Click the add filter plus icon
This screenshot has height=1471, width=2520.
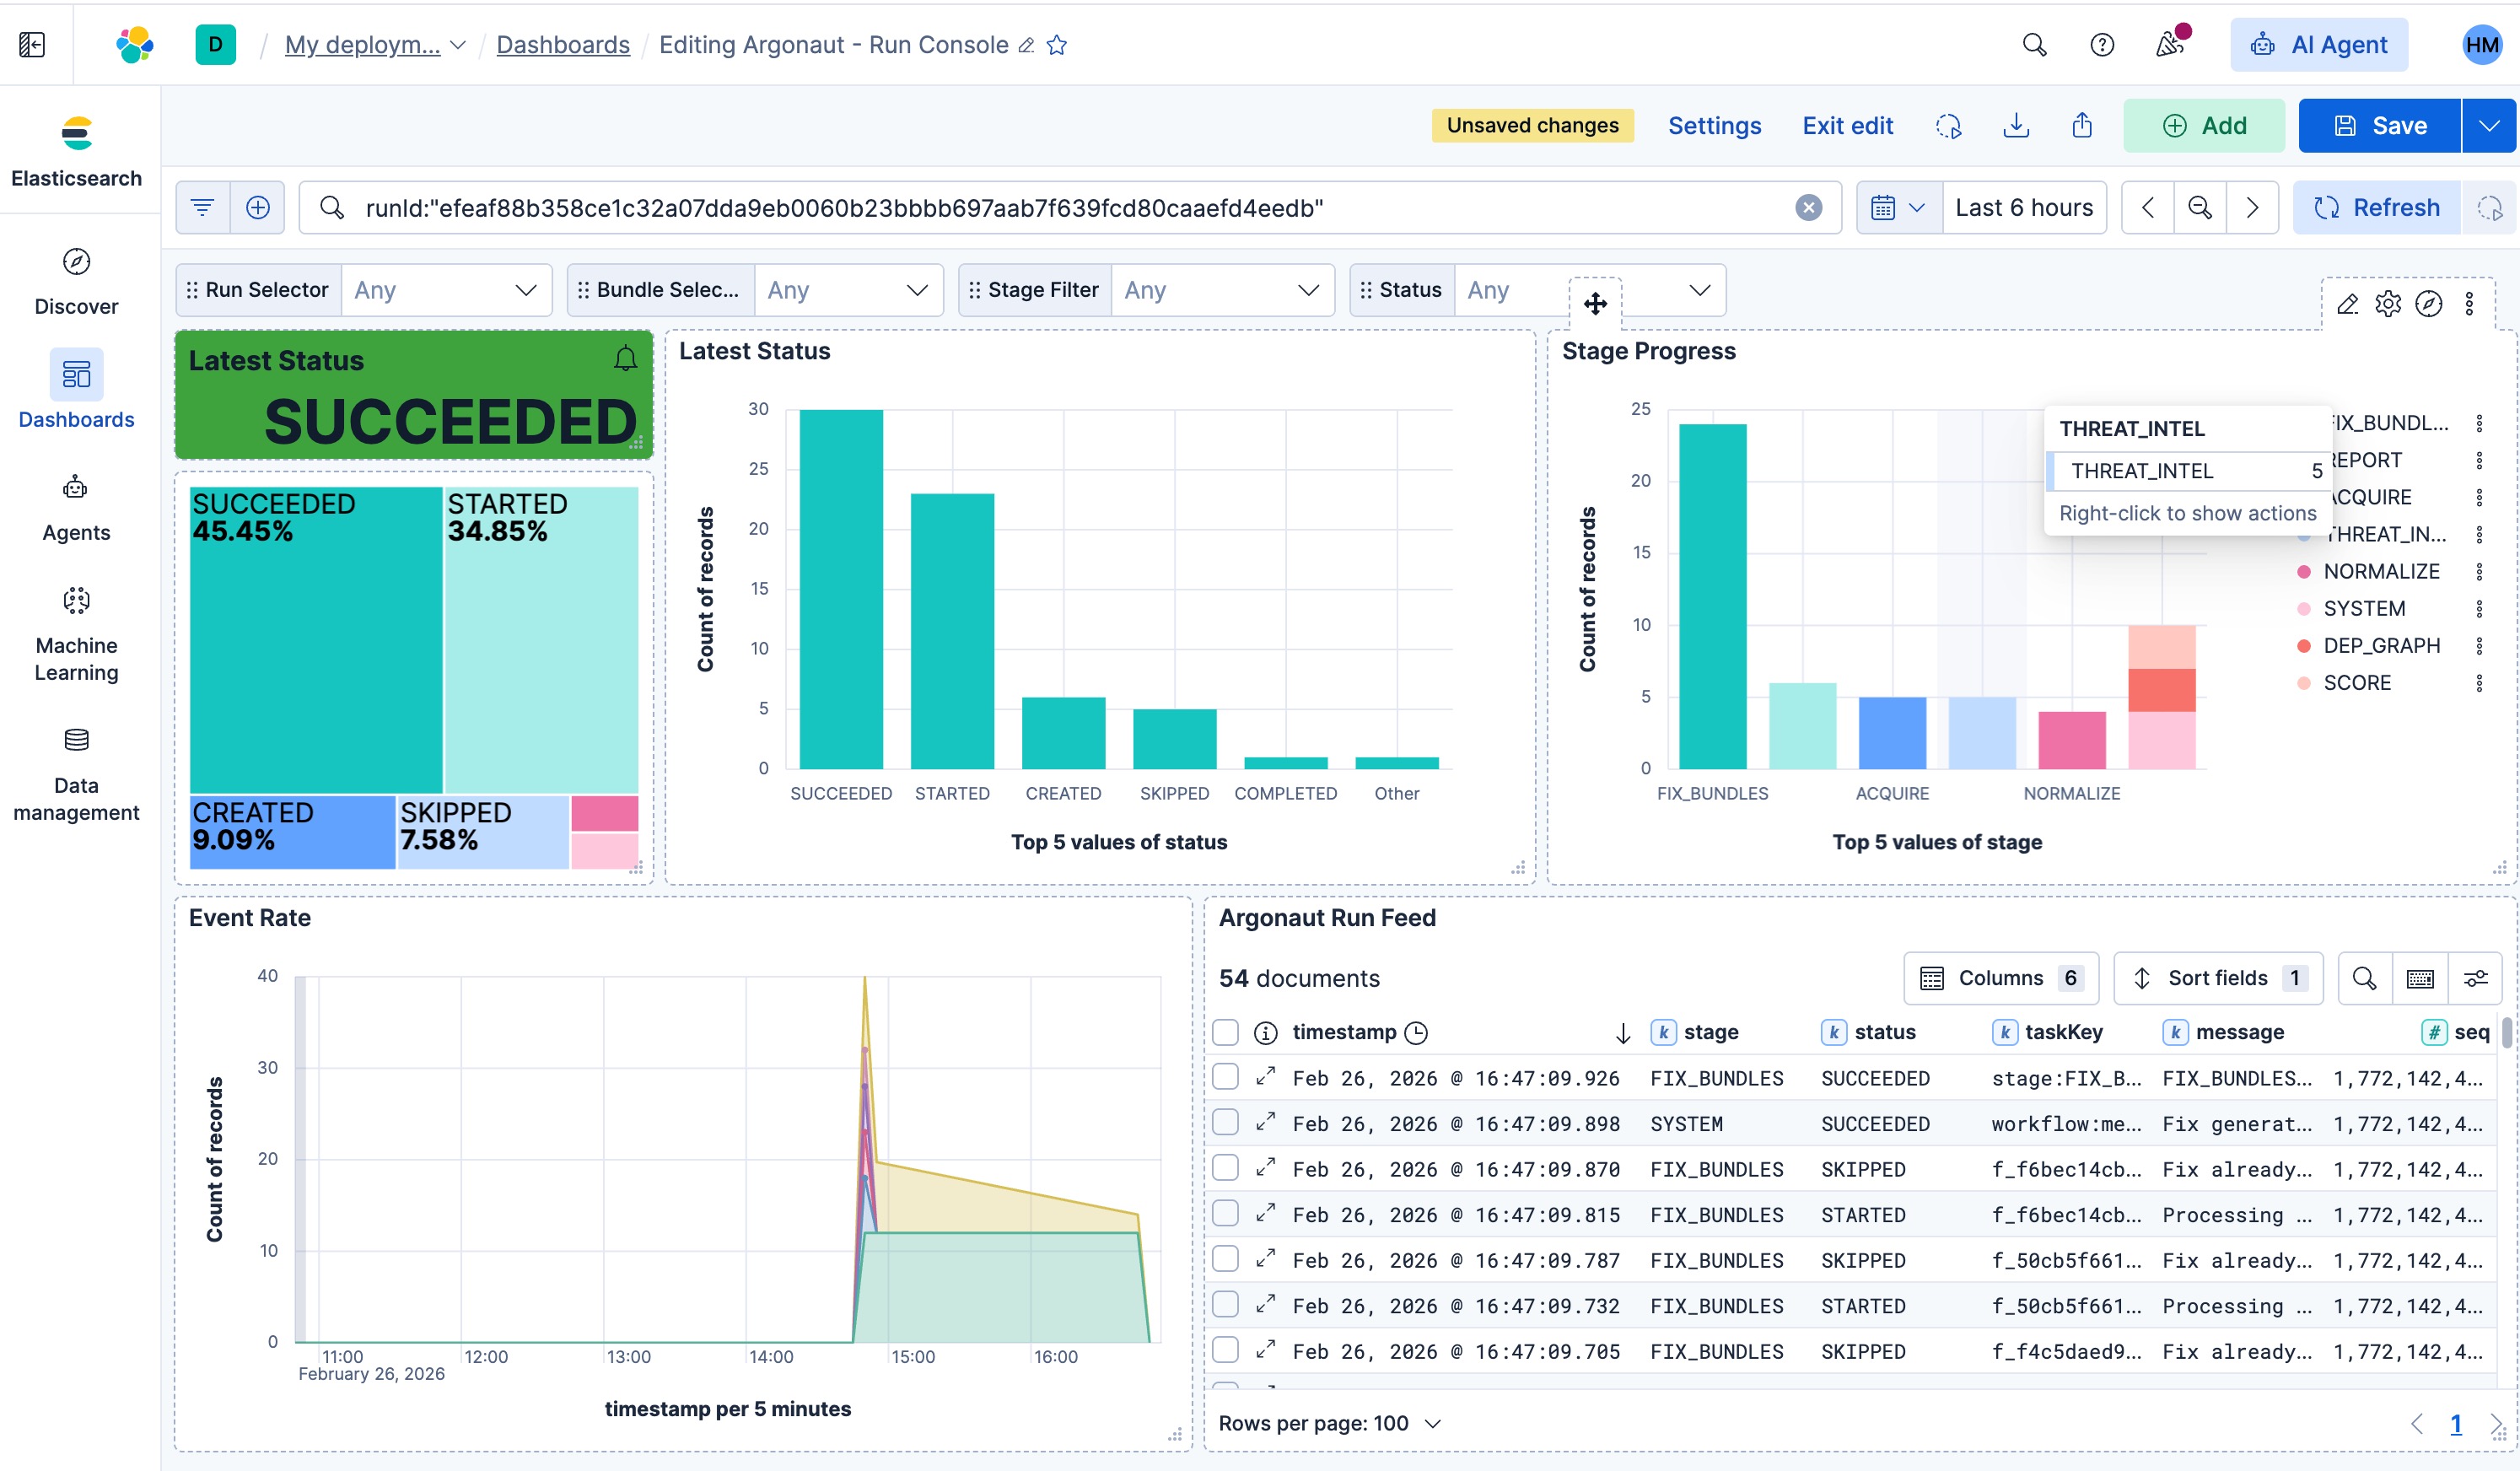258,208
